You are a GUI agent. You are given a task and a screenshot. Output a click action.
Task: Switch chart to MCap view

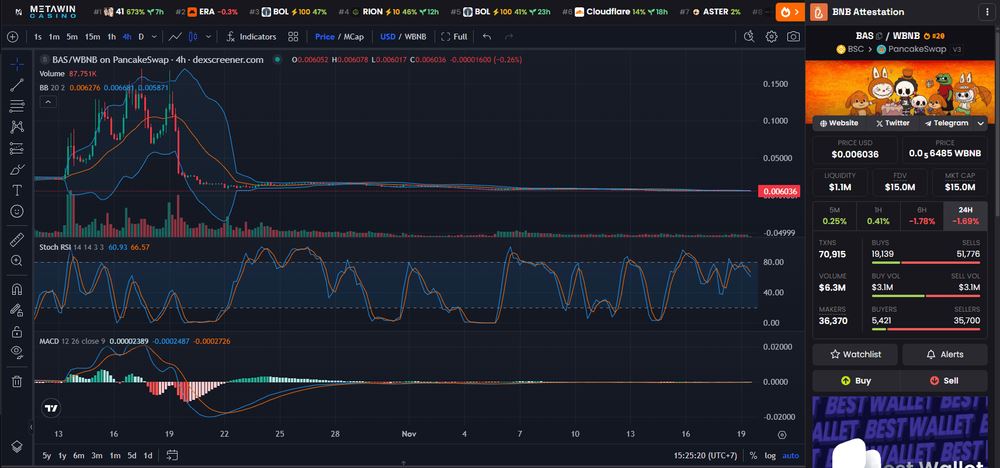[x=354, y=37]
